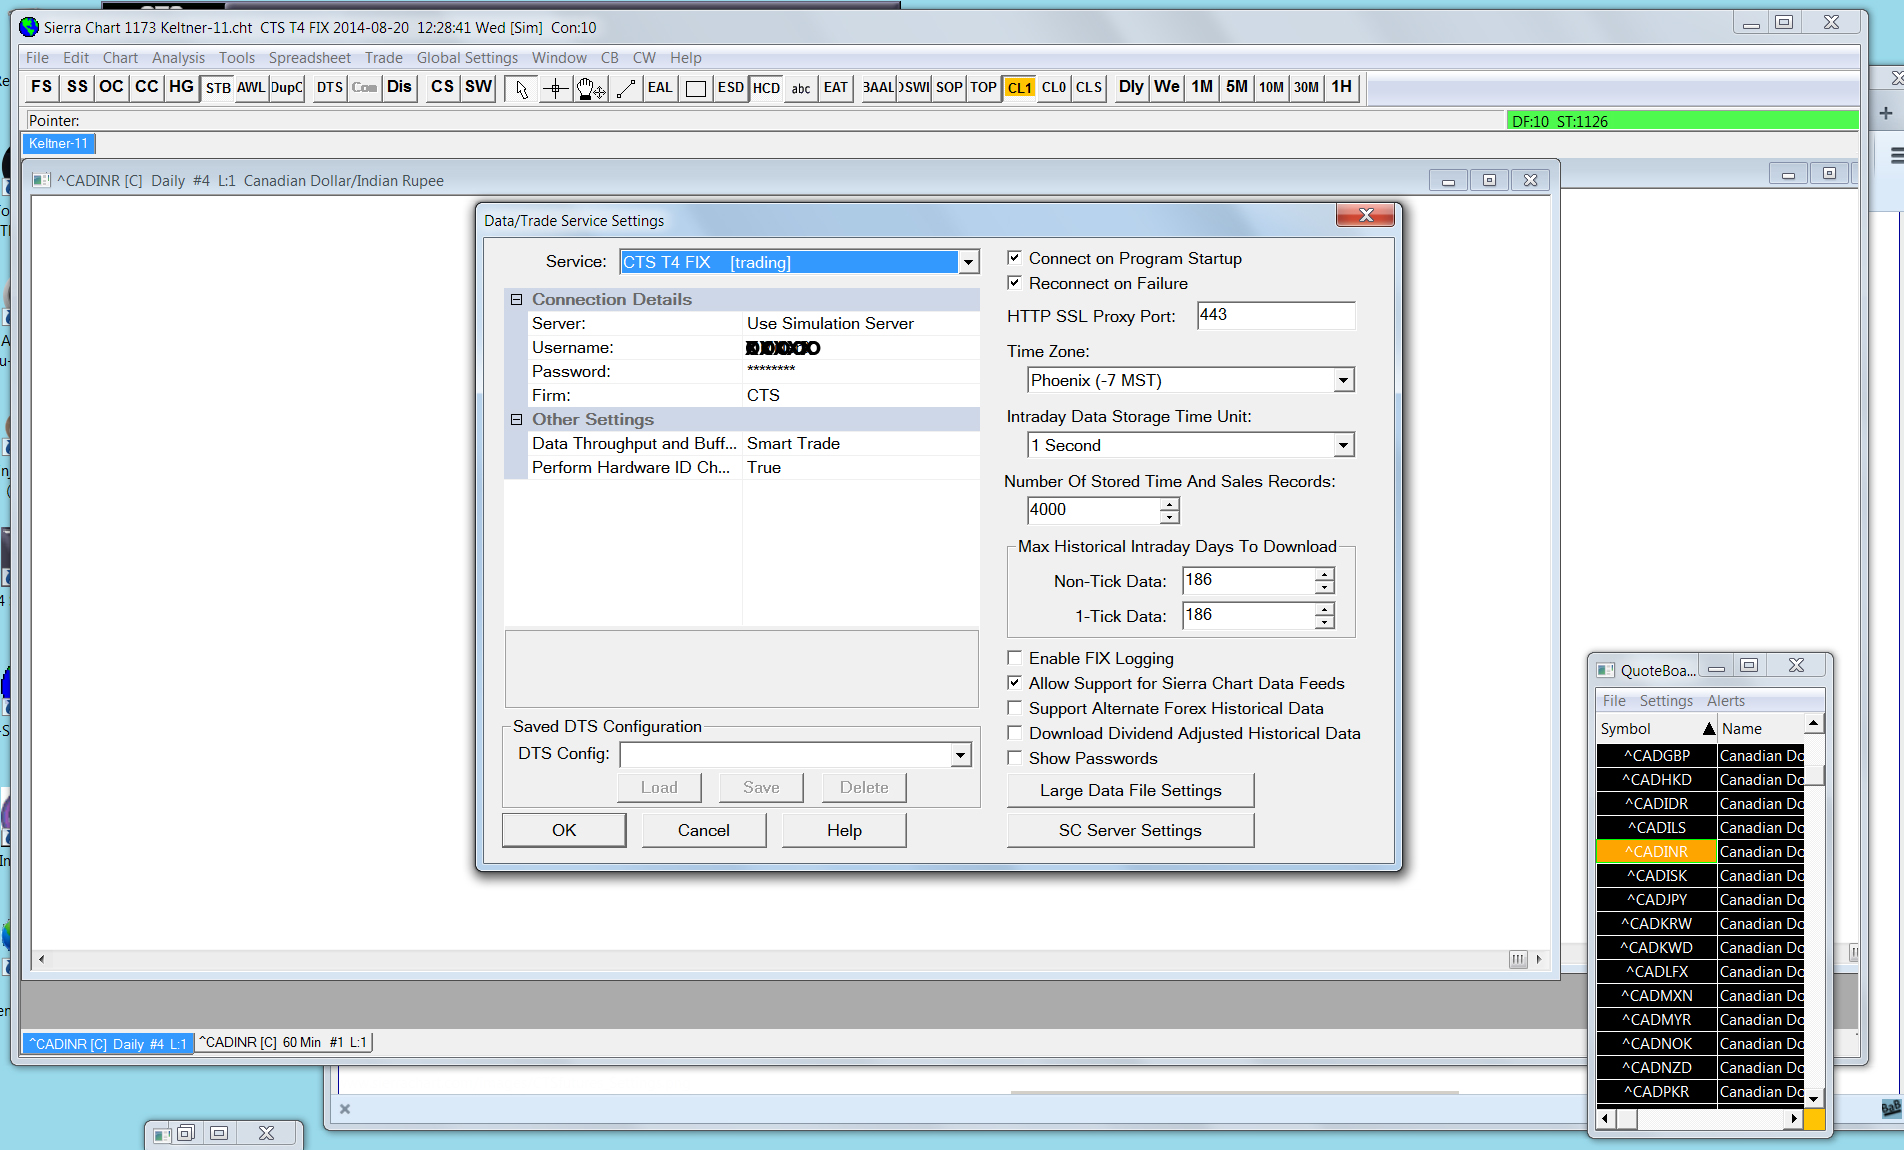
Task: Check Support Alternate Forex Historical Data
Action: [x=1014, y=708]
